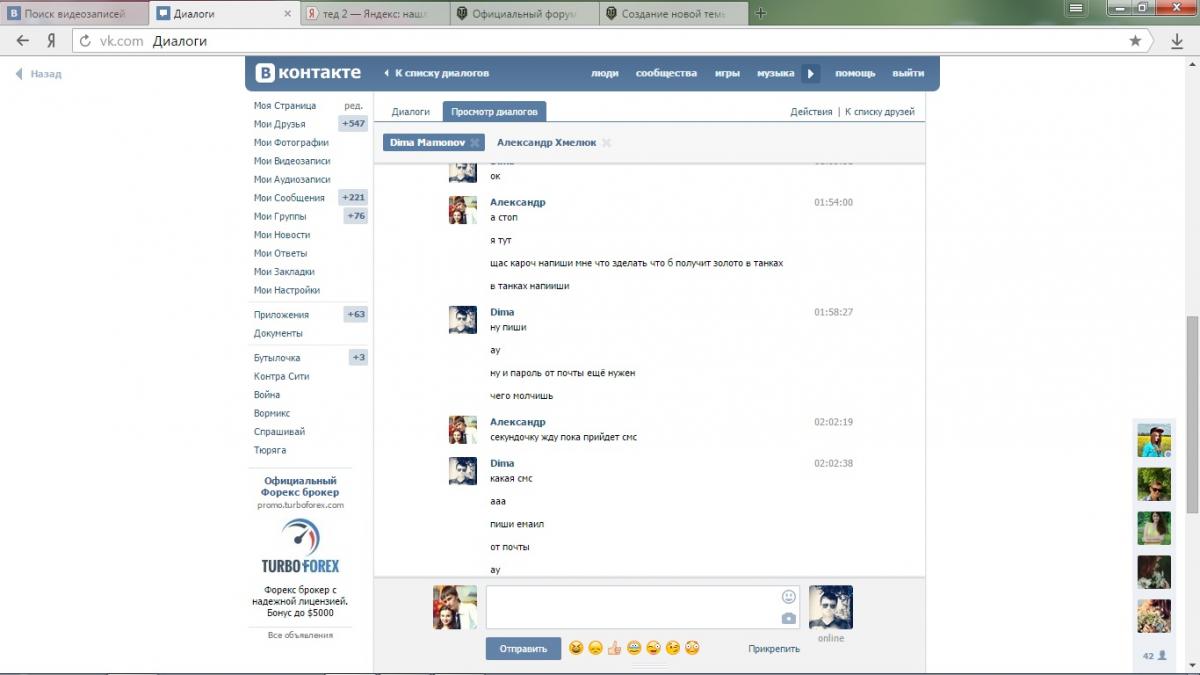
Task: Open the Диалоги tab in messages
Action: tap(411, 112)
